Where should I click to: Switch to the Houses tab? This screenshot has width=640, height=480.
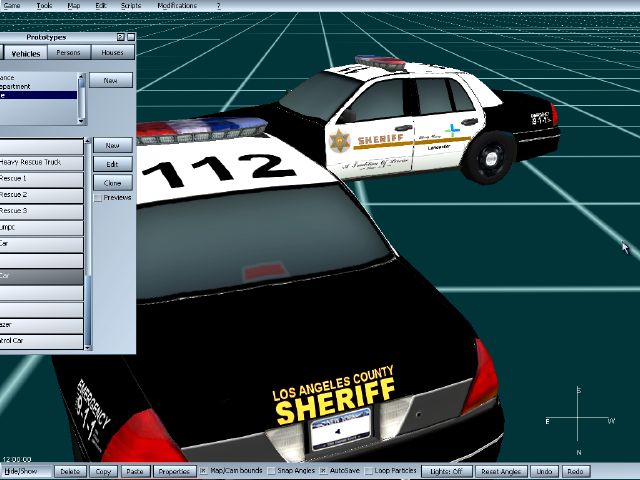pos(112,52)
